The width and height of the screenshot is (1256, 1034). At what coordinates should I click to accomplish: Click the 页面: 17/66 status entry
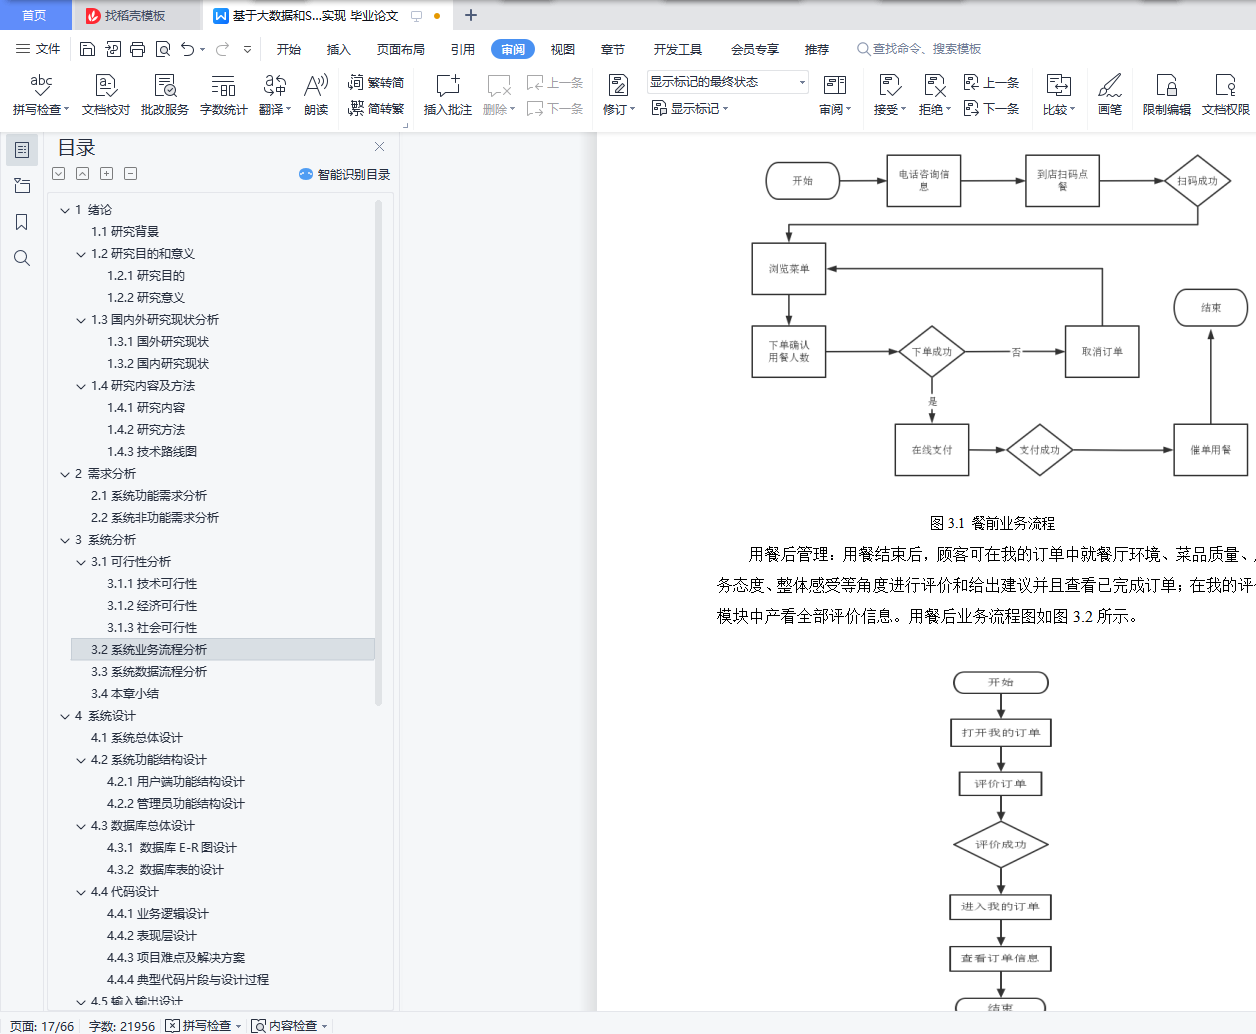point(42,1025)
